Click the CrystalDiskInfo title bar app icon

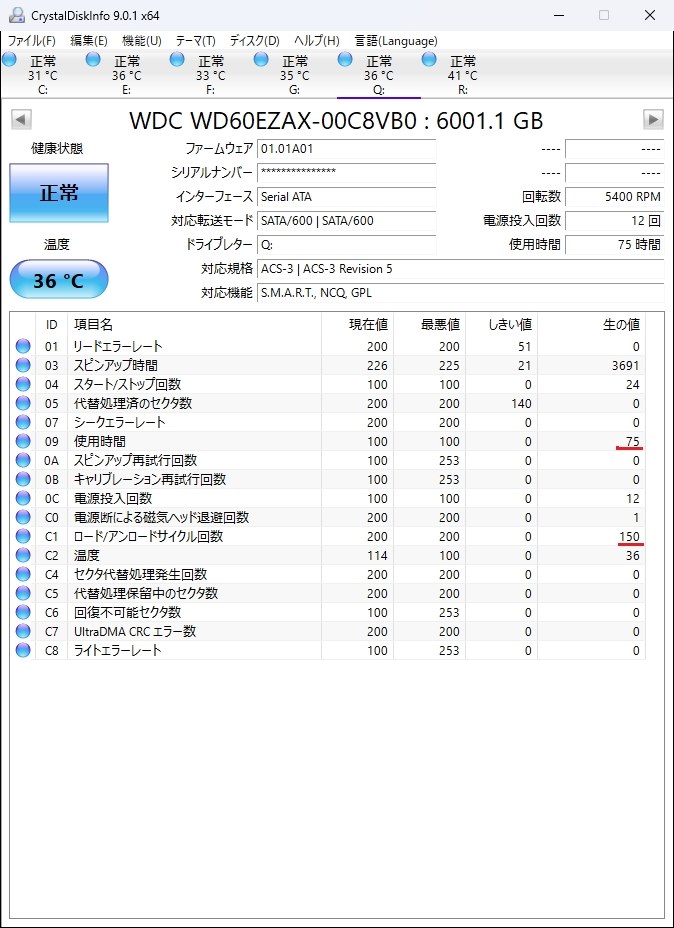tap(17, 15)
